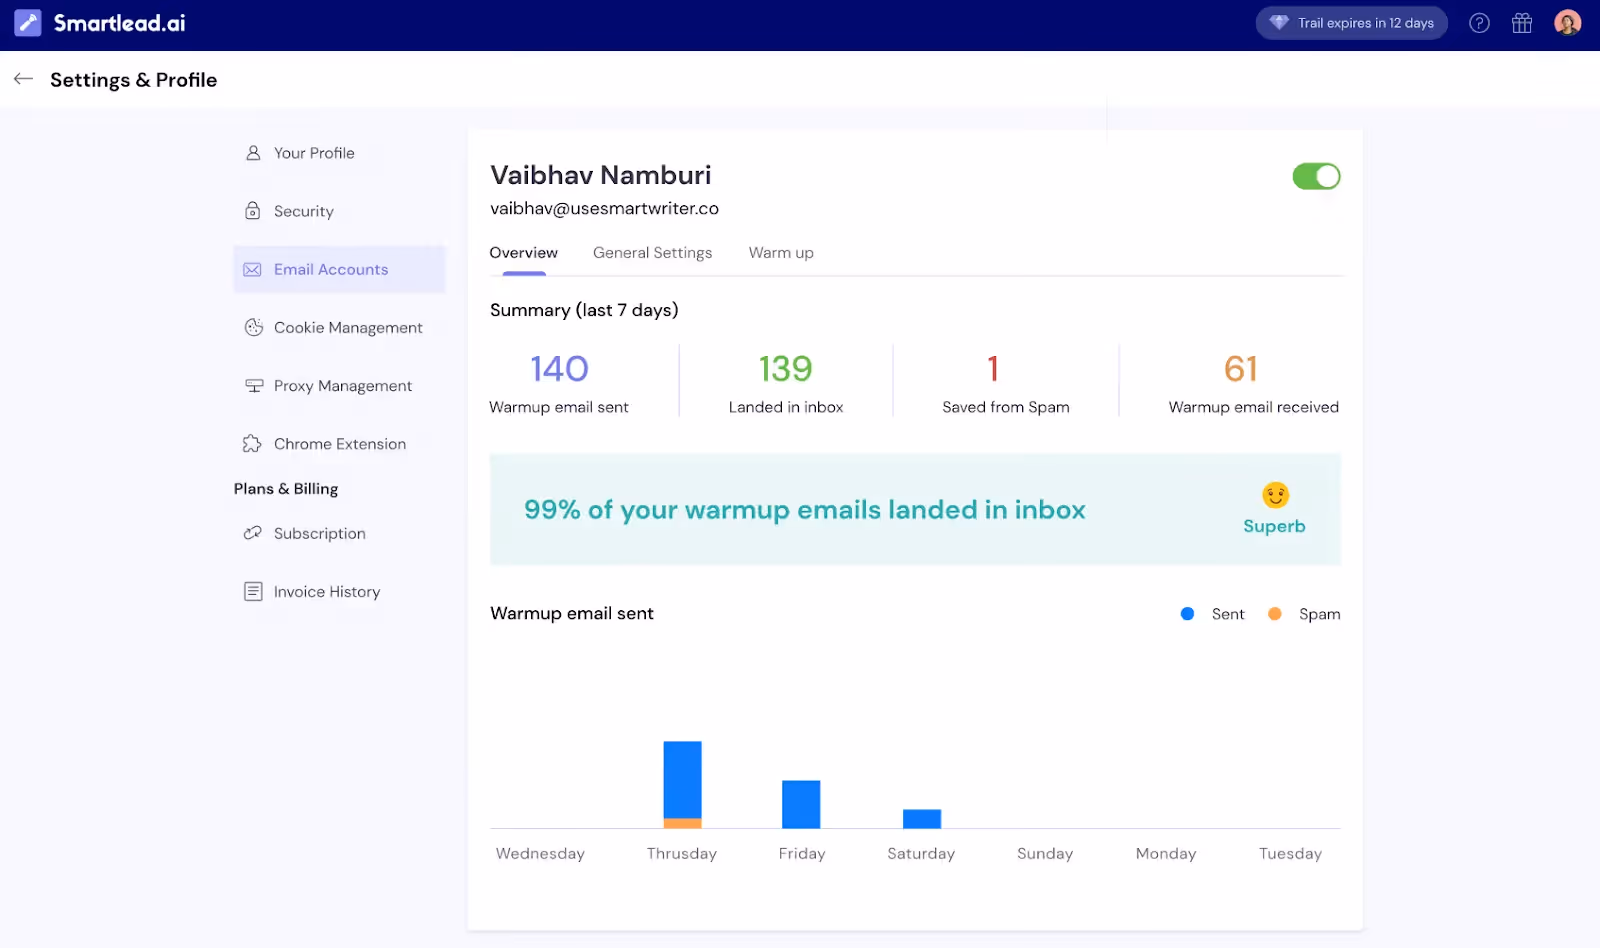Viewport: 1600px width, 948px height.
Task: Open Chrome Extension page
Action: tap(339, 444)
